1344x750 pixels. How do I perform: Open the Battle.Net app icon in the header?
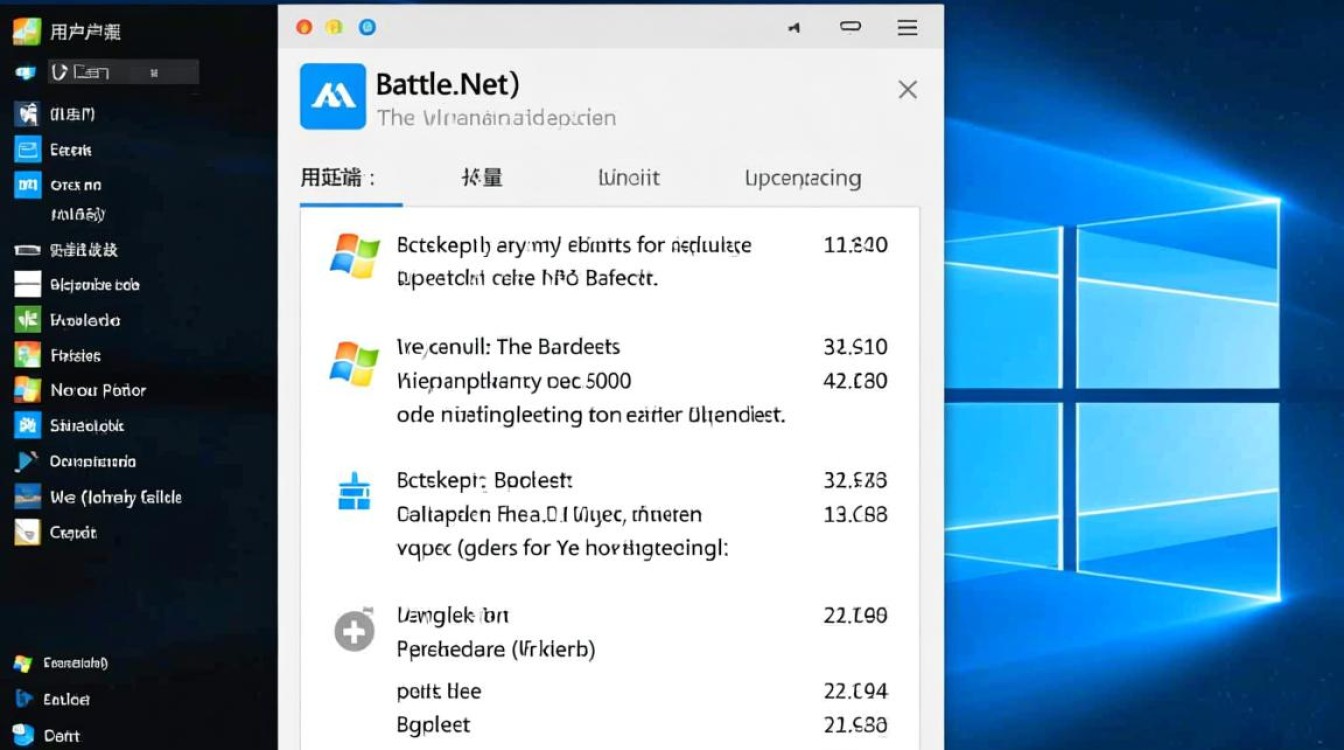pos(331,97)
